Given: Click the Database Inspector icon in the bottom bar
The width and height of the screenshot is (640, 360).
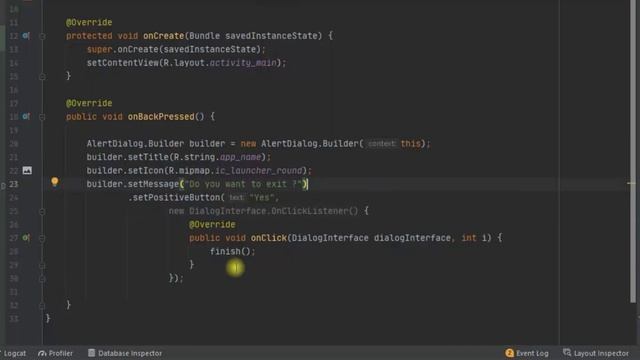Looking at the screenshot, I should point(91,353).
